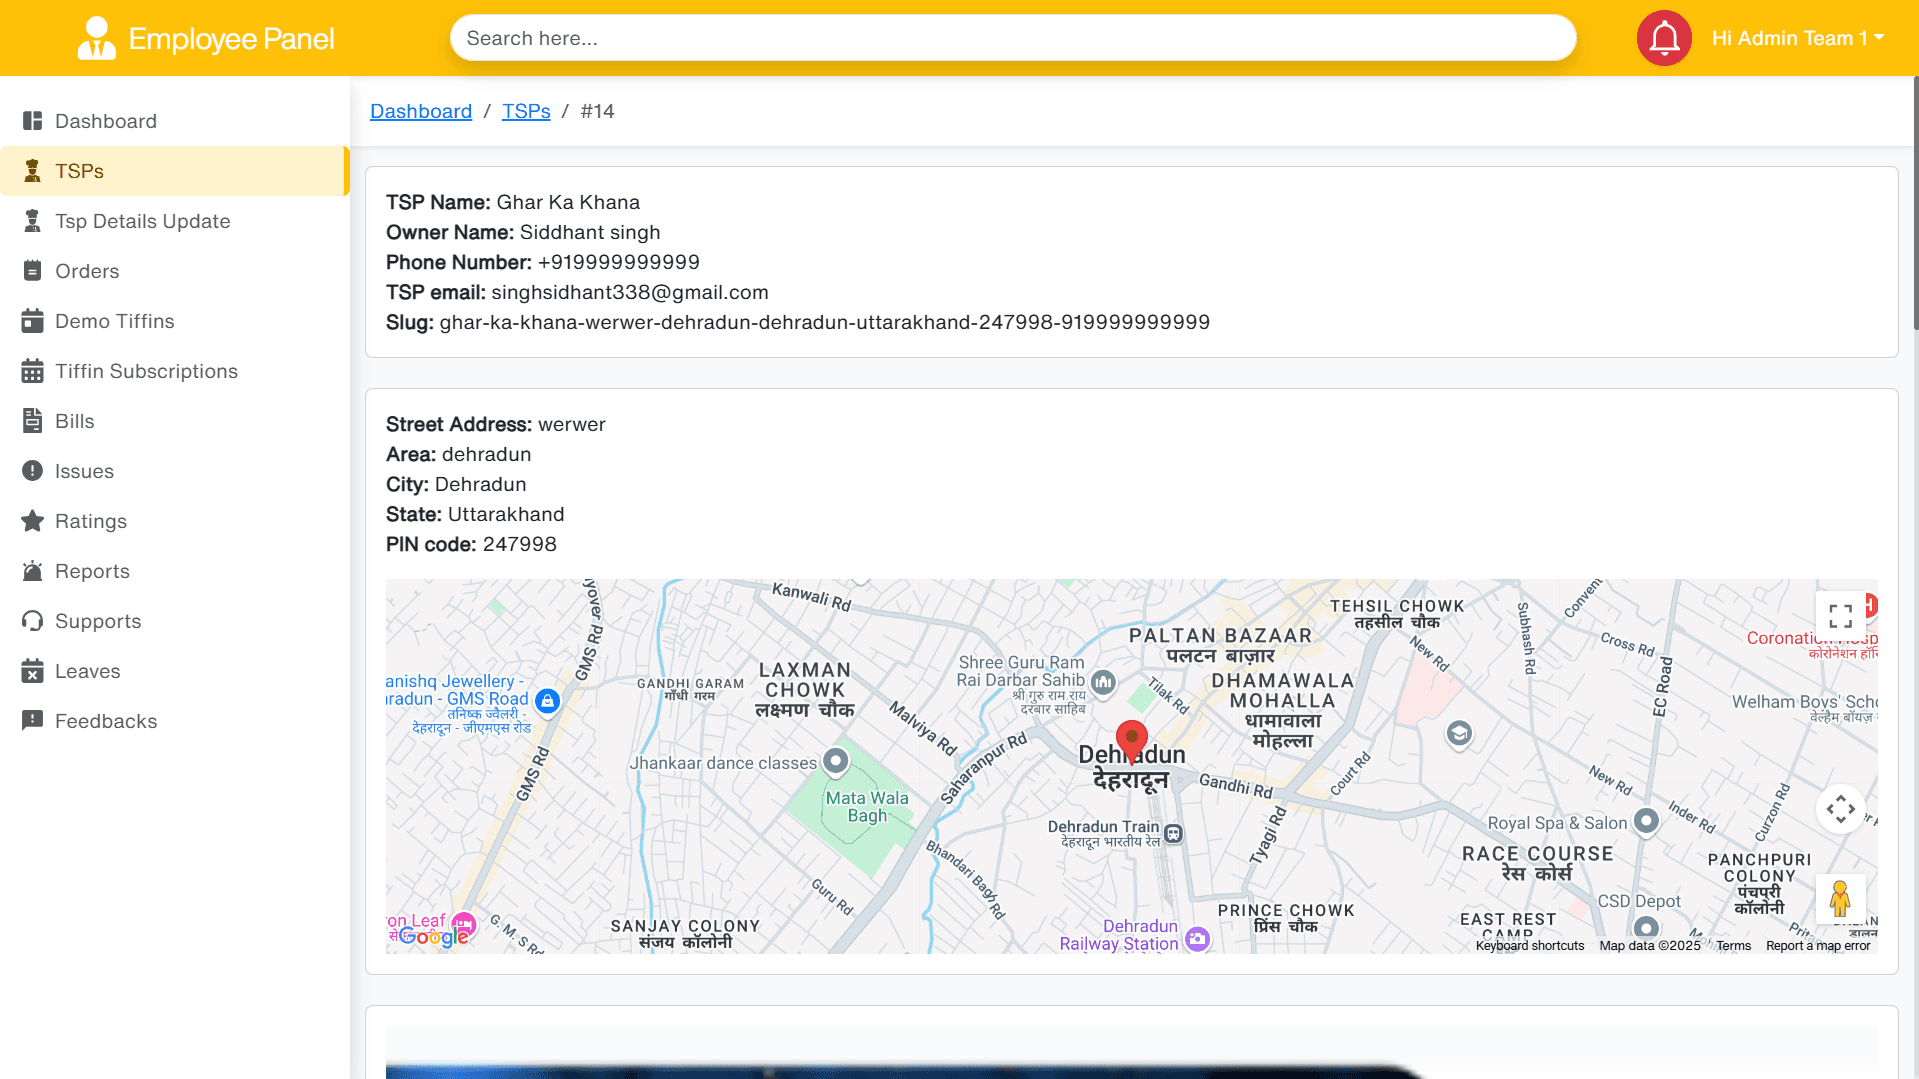The height and width of the screenshot is (1079, 1919).
Task: Click the red notification bell icon
Action: (1664, 38)
